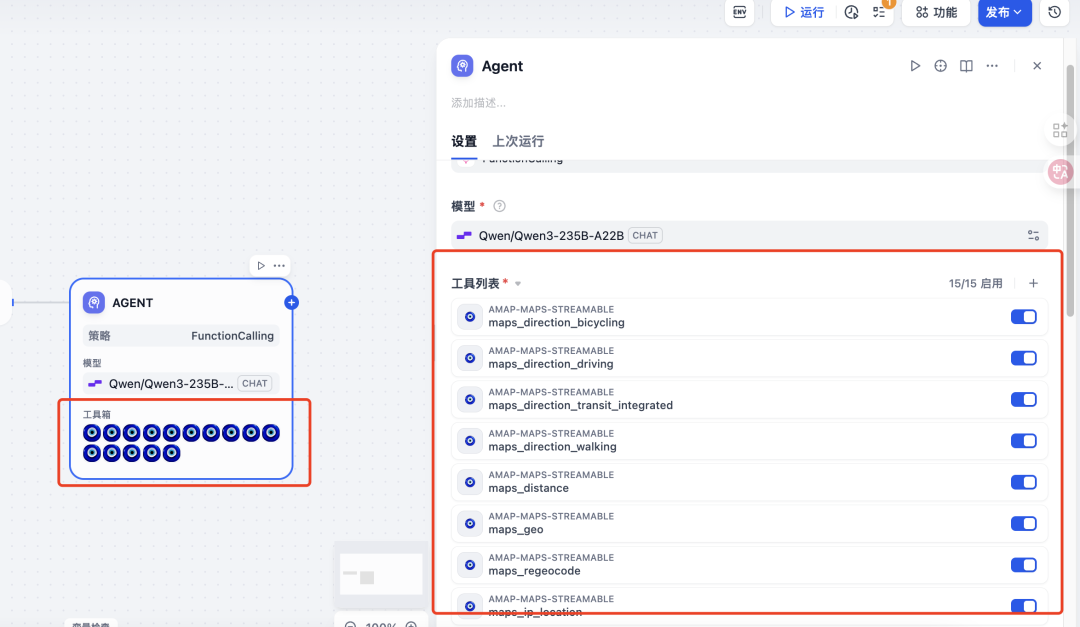Switch to the 设置 tab

tap(464, 141)
